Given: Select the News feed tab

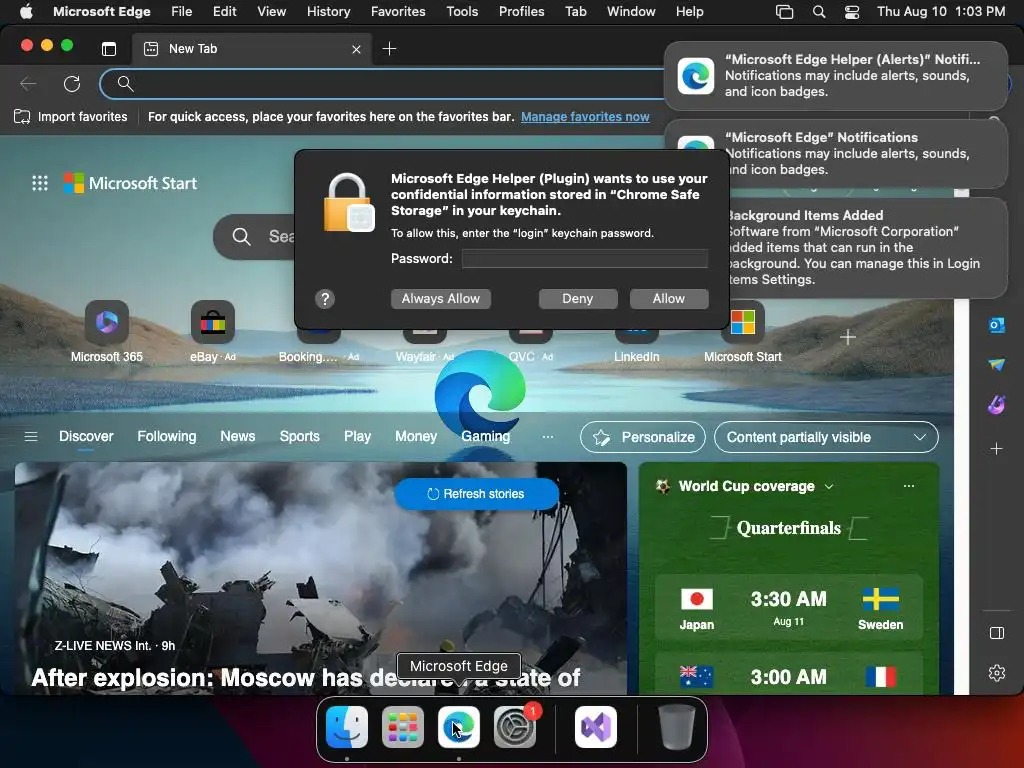Looking at the screenshot, I should [238, 436].
